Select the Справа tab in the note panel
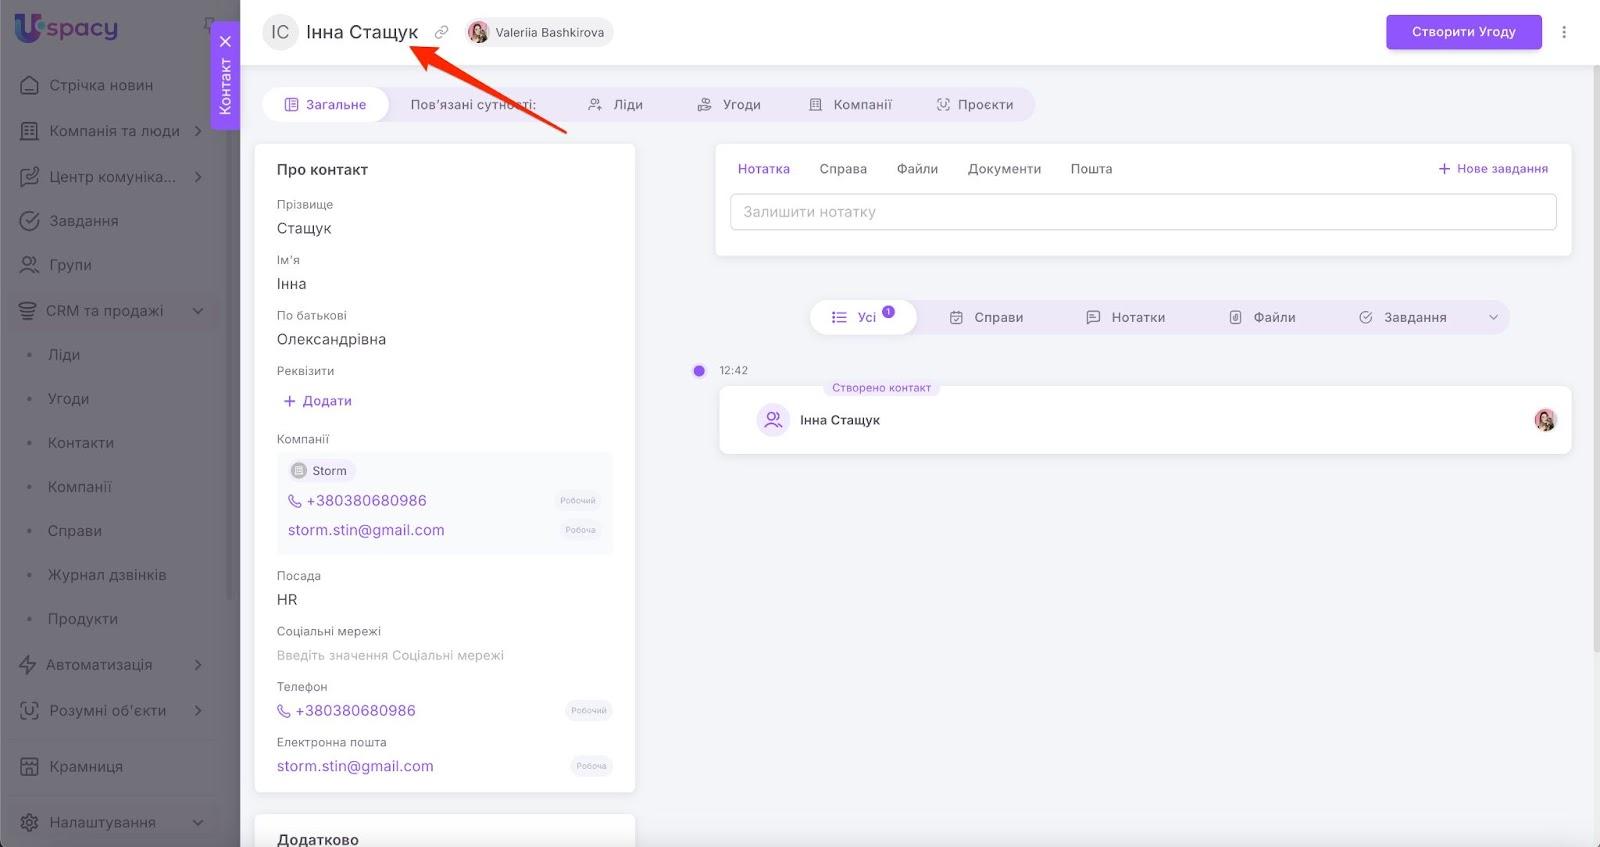This screenshot has width=1600, height=847. tap(843, 169)
